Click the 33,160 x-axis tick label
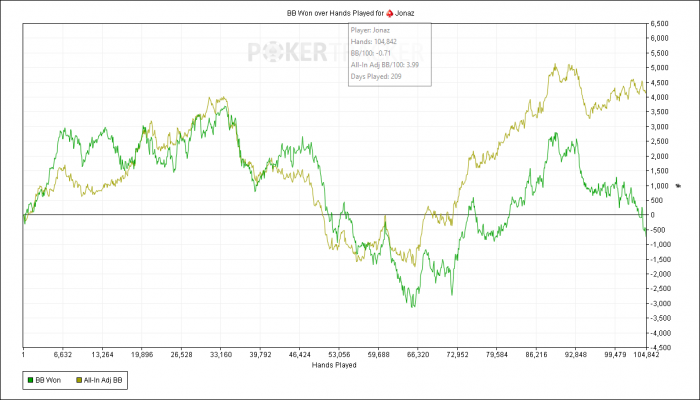The image size is (700, 400). [221, 355]
